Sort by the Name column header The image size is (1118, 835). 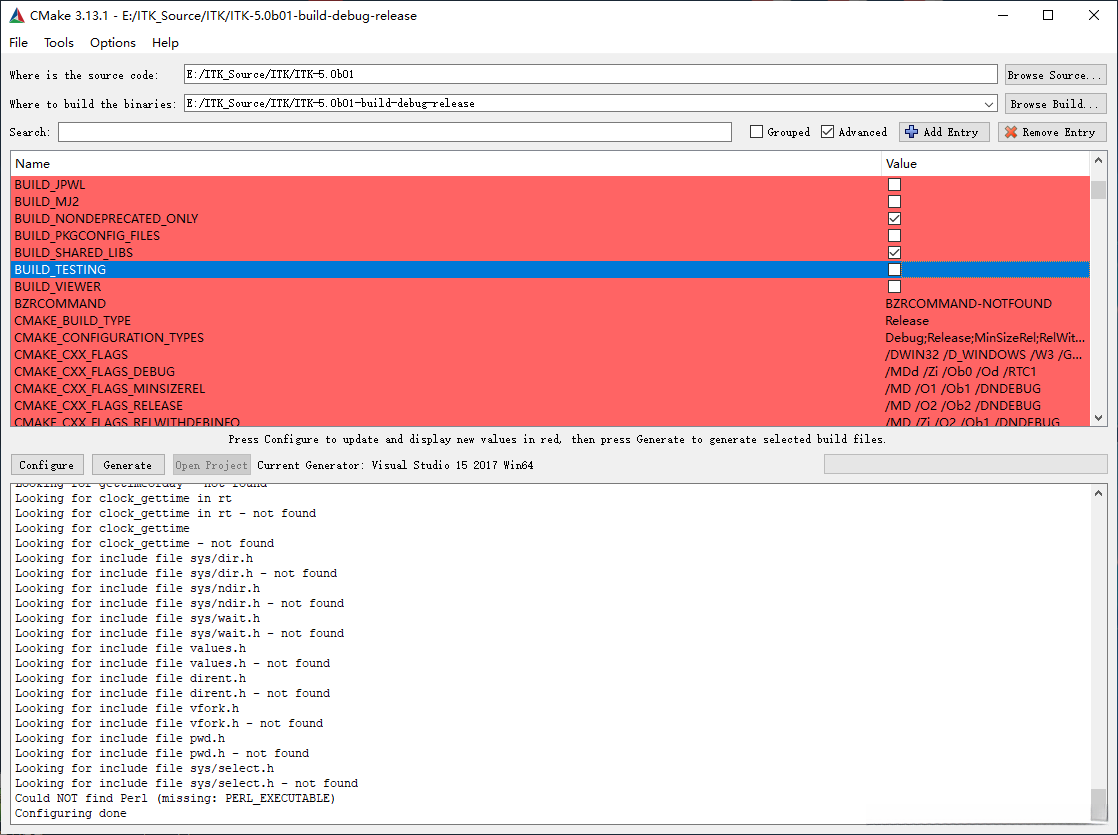[x=446, y=163]
